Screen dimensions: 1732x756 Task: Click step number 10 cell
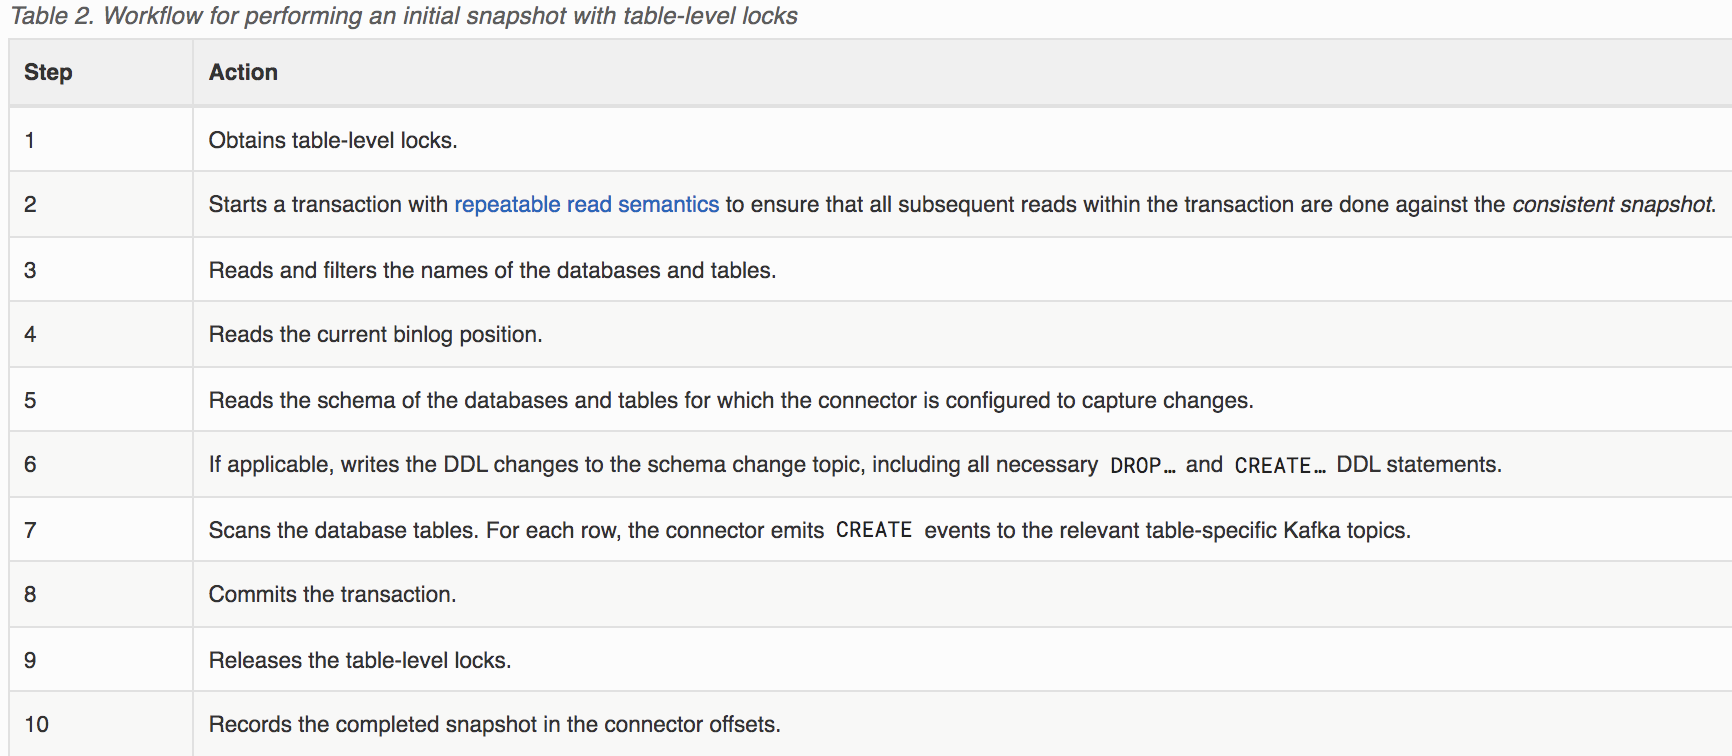point(101,724)
